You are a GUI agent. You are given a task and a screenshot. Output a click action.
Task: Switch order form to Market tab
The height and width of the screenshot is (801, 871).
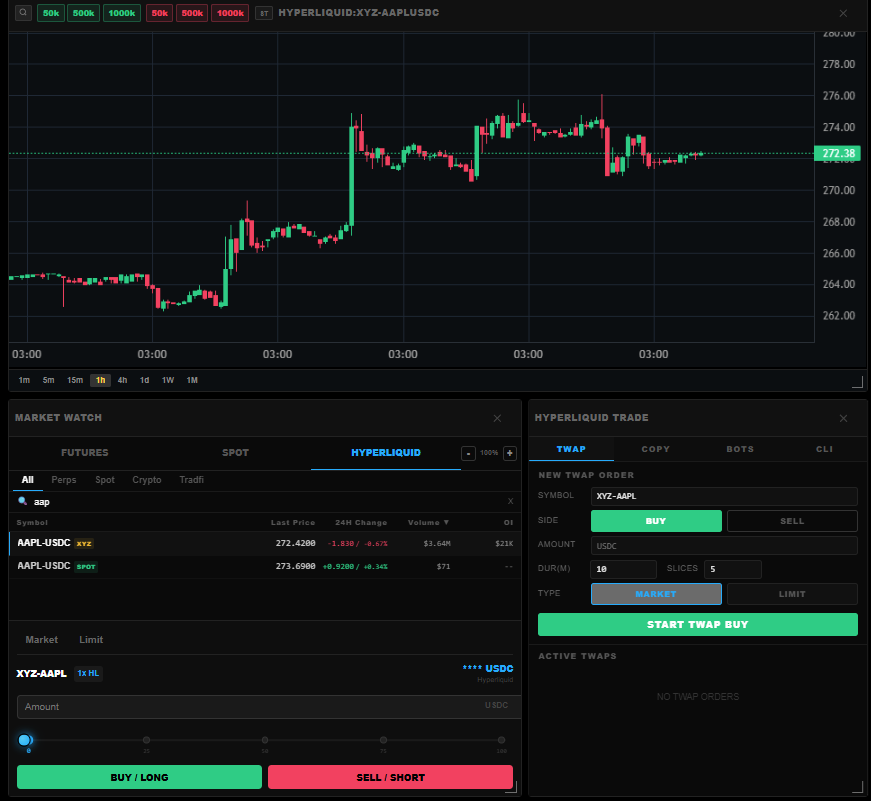[x=42, y=640]
